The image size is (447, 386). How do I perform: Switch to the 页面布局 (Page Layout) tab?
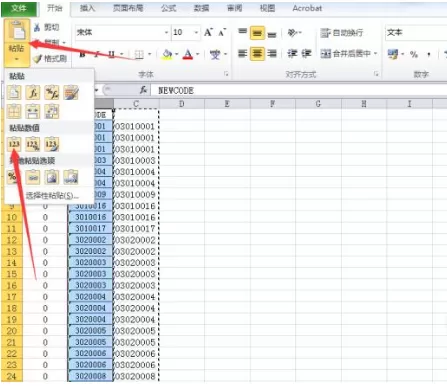tap(128, 8)
